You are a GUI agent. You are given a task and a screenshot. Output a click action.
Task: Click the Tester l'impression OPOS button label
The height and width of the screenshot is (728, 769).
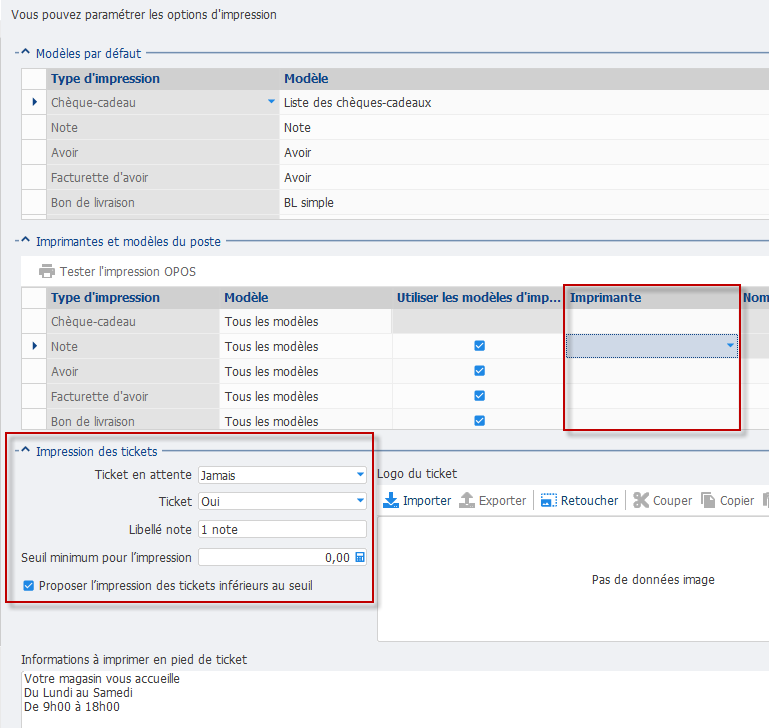pos(128,272)
